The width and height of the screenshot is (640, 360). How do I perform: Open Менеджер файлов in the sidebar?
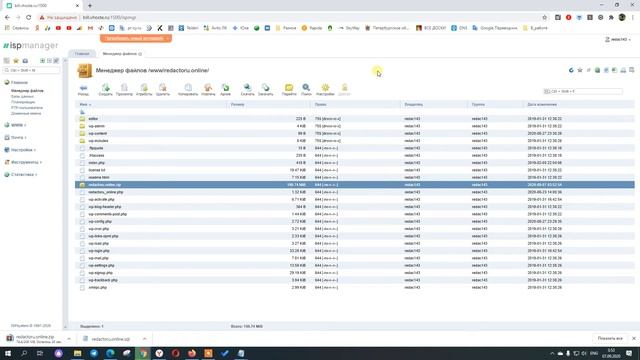27,91
